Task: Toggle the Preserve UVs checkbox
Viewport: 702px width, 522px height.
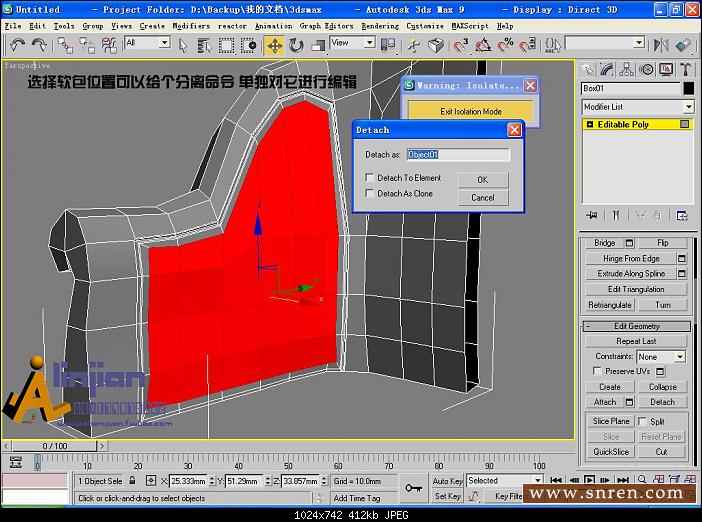Action: pos(597,371)
